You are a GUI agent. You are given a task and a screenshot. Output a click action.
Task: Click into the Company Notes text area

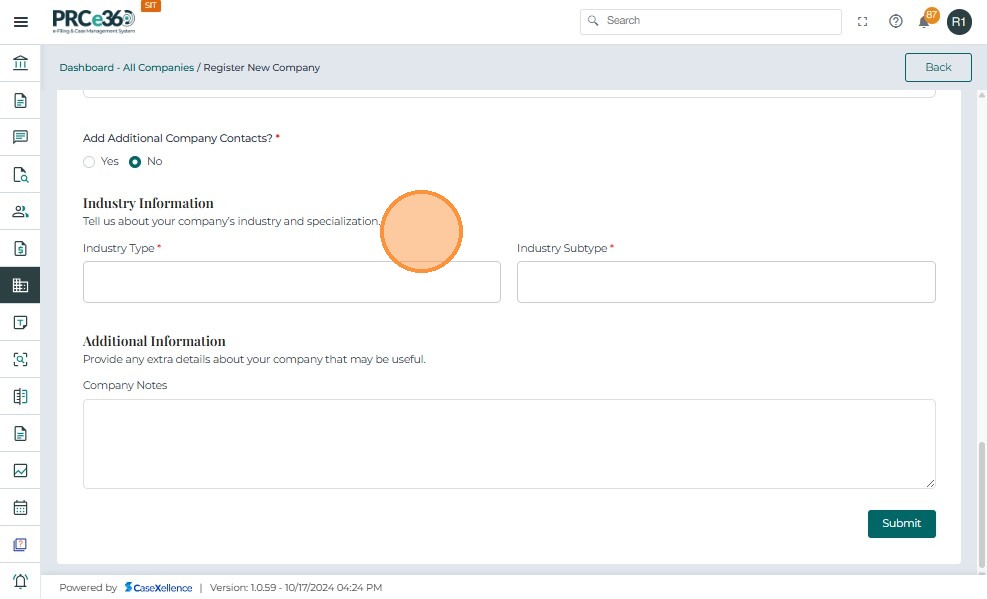pos(509,443)
